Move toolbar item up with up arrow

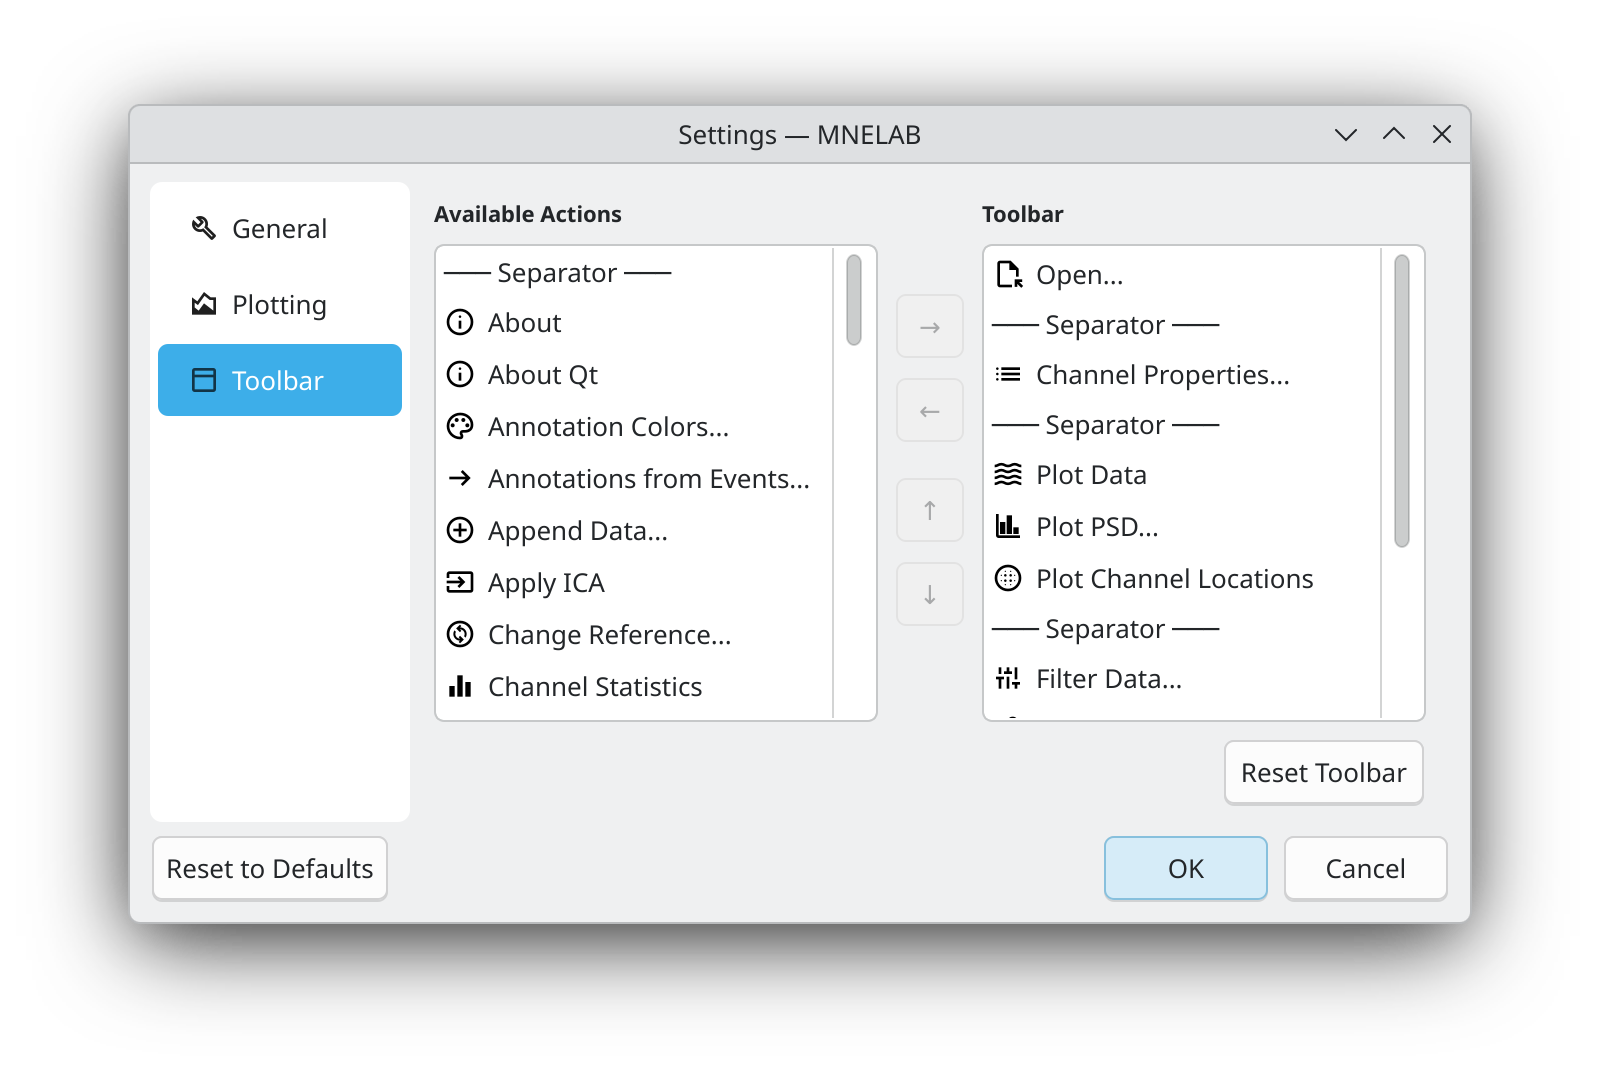[930, 510]
